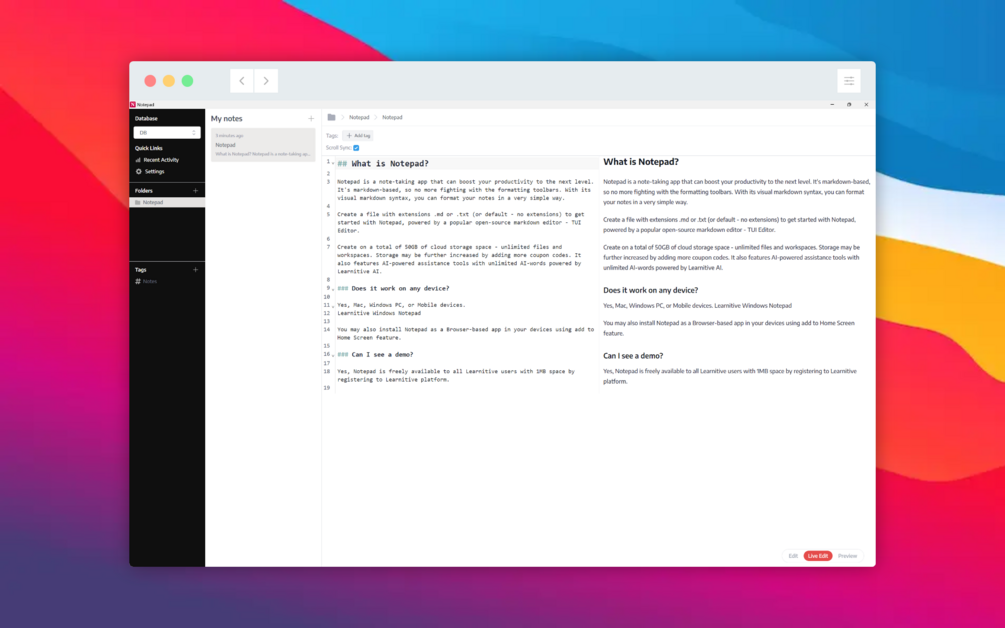Minimize the inner Notepad window
The width and height of the screenshot is (1005, 628).
tap(832, 104)
